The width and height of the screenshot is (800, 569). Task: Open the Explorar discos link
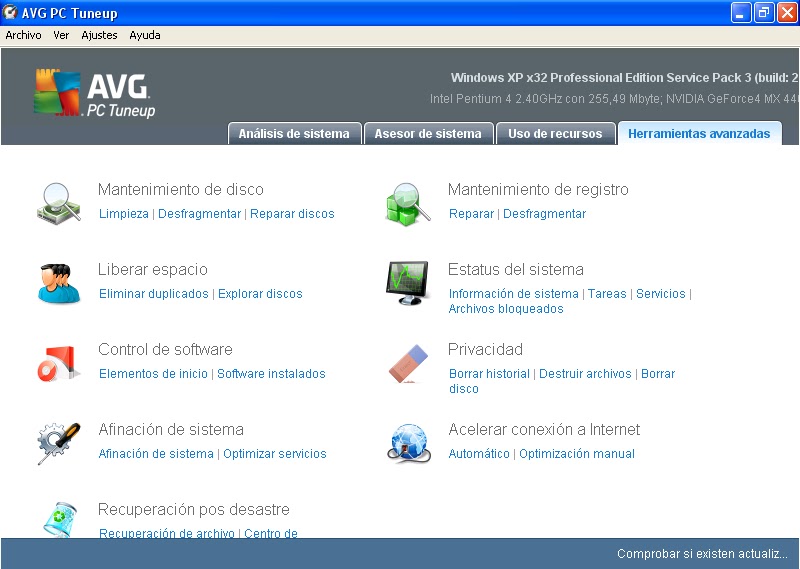point(260,294)
